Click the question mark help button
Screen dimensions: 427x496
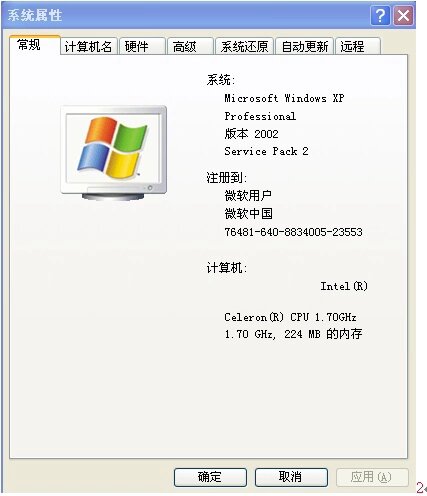tap(380, 15)
